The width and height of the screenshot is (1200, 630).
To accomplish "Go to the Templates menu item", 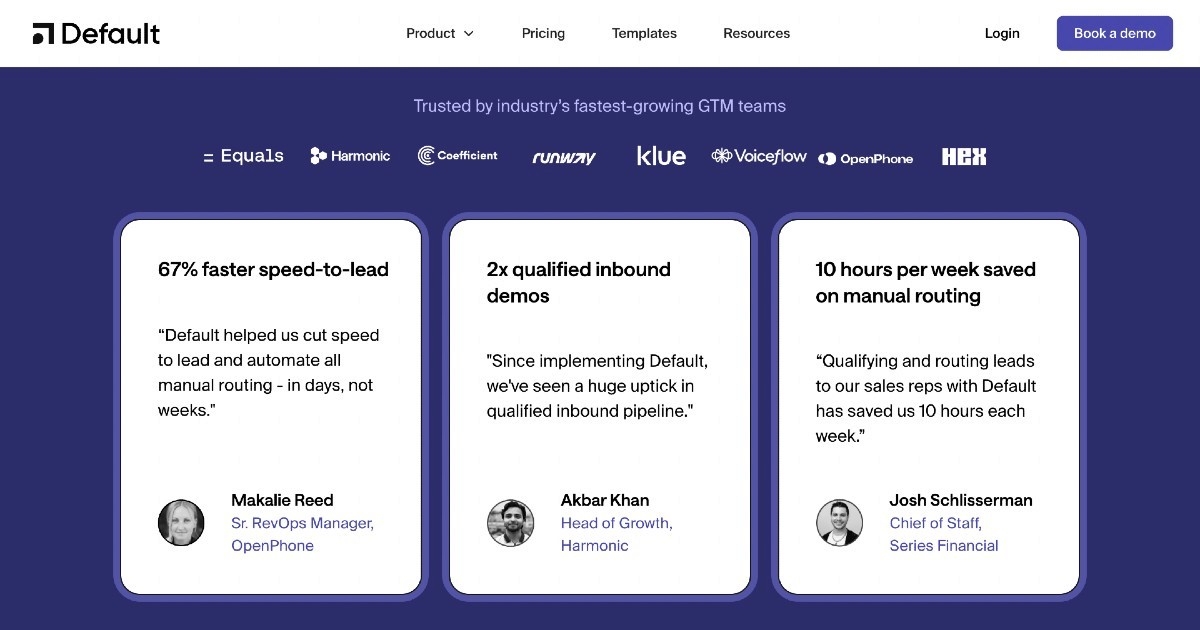I will (x=644, y=33).
